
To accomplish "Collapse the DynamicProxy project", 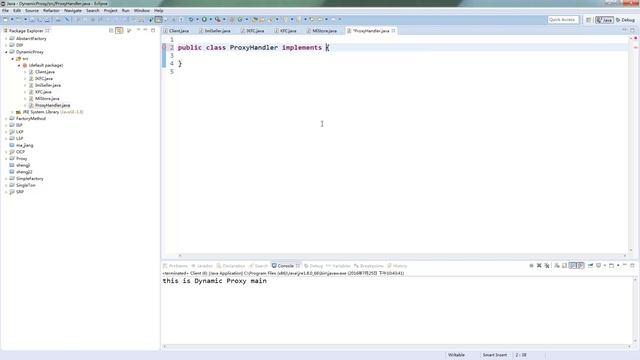I will click(6, 52).
